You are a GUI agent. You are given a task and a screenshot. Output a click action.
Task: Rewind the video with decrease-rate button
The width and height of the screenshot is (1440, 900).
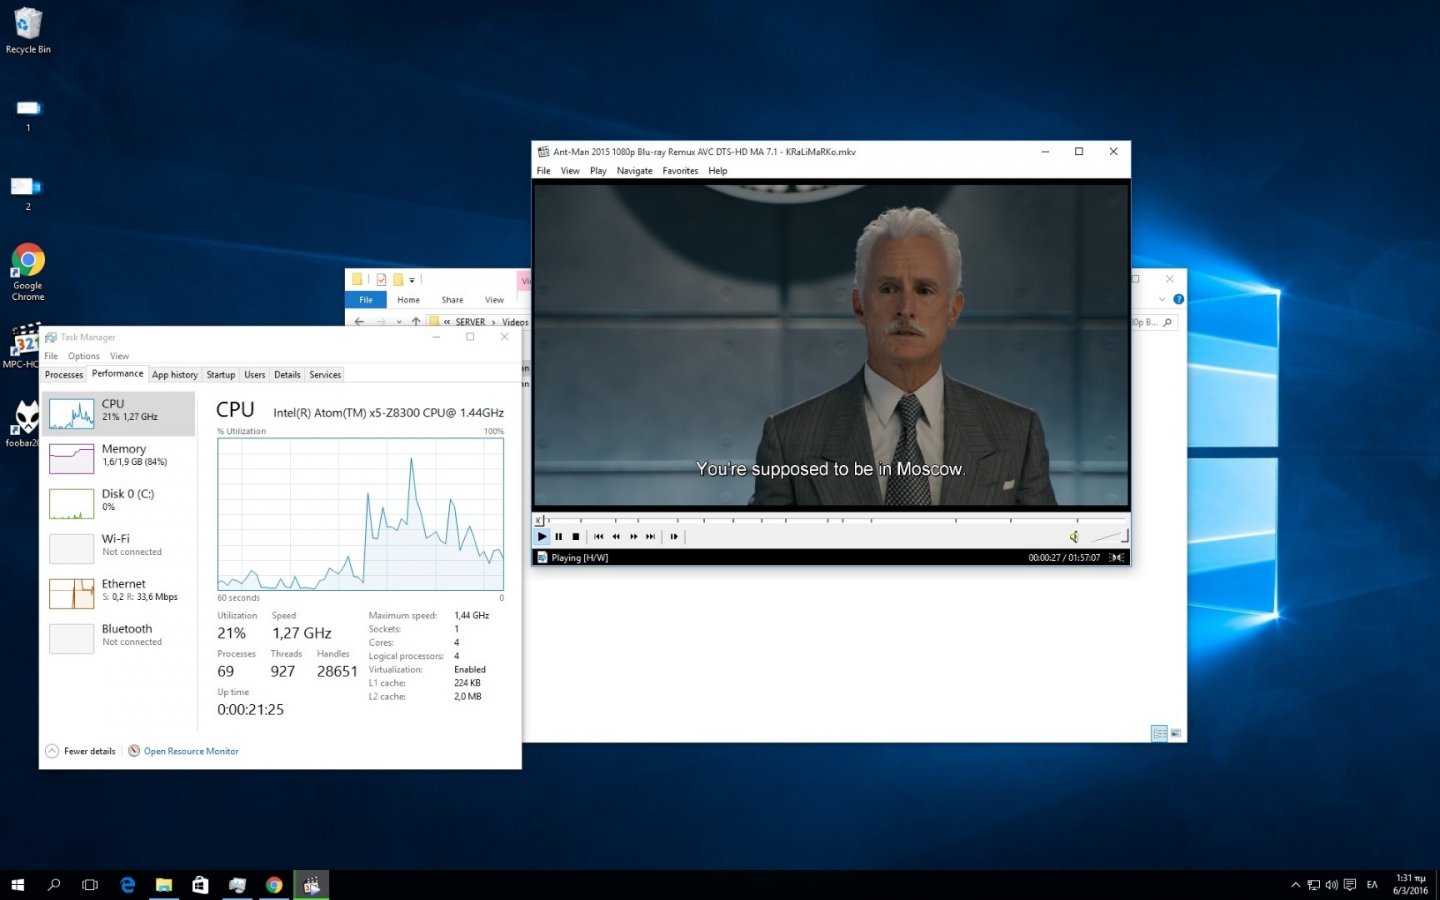point(616,537)
